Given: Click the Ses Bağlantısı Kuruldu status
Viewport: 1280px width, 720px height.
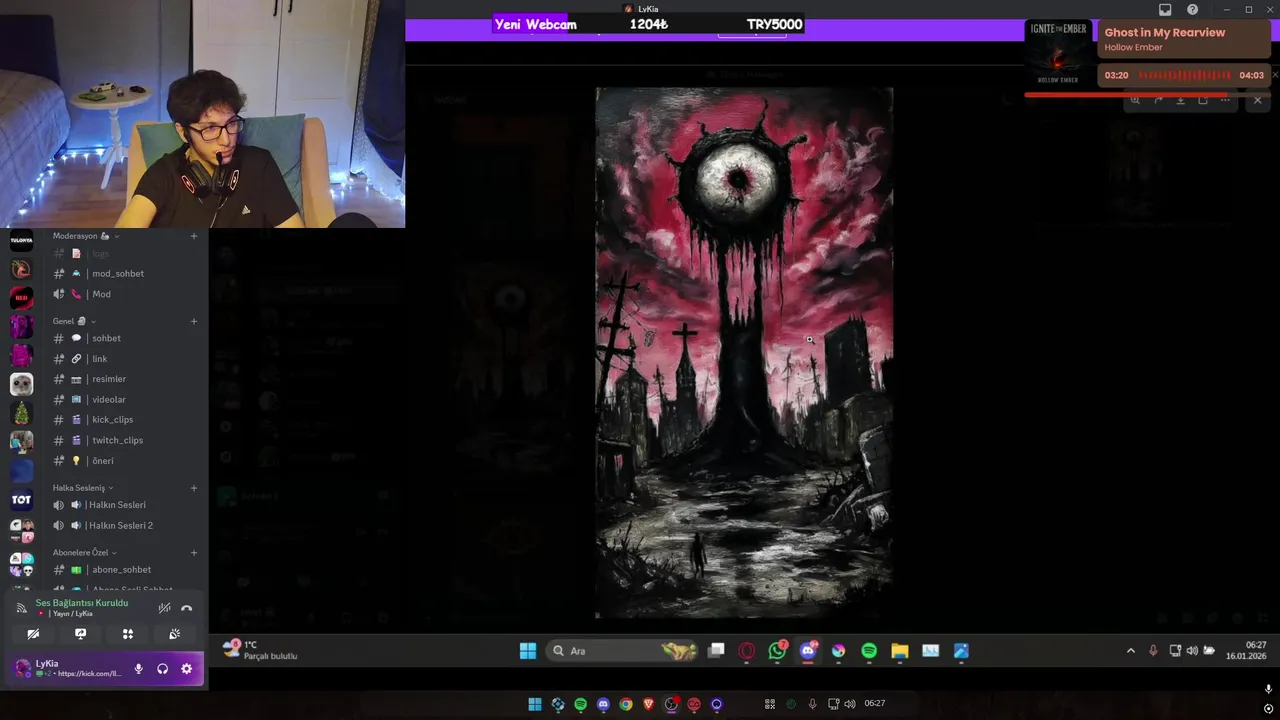Looking at the screenshot, I should pyautogui.click(x=82, y=603).
